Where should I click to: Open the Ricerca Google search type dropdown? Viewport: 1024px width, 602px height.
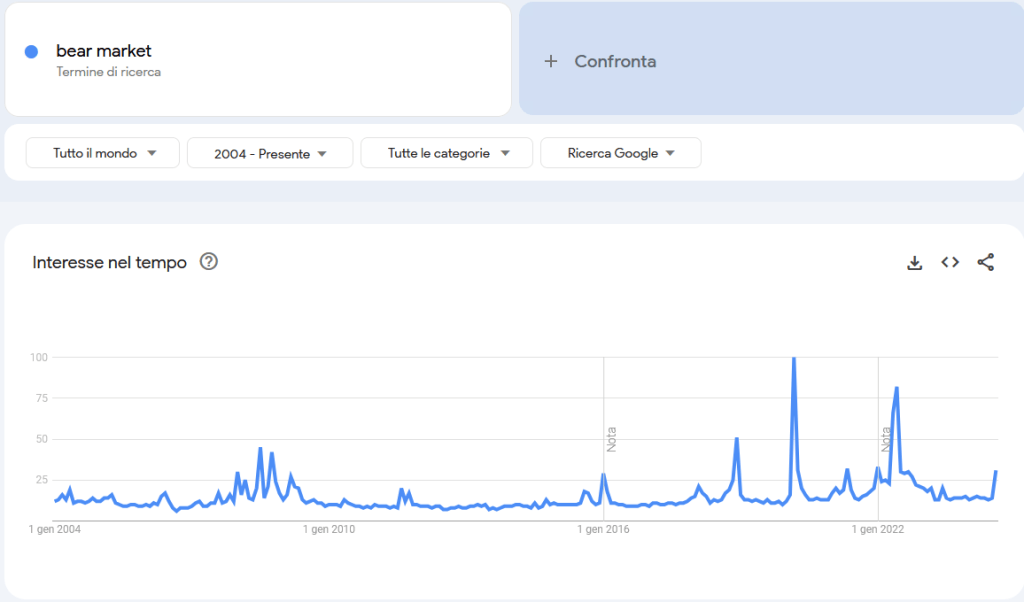click(x=620, y=153)
